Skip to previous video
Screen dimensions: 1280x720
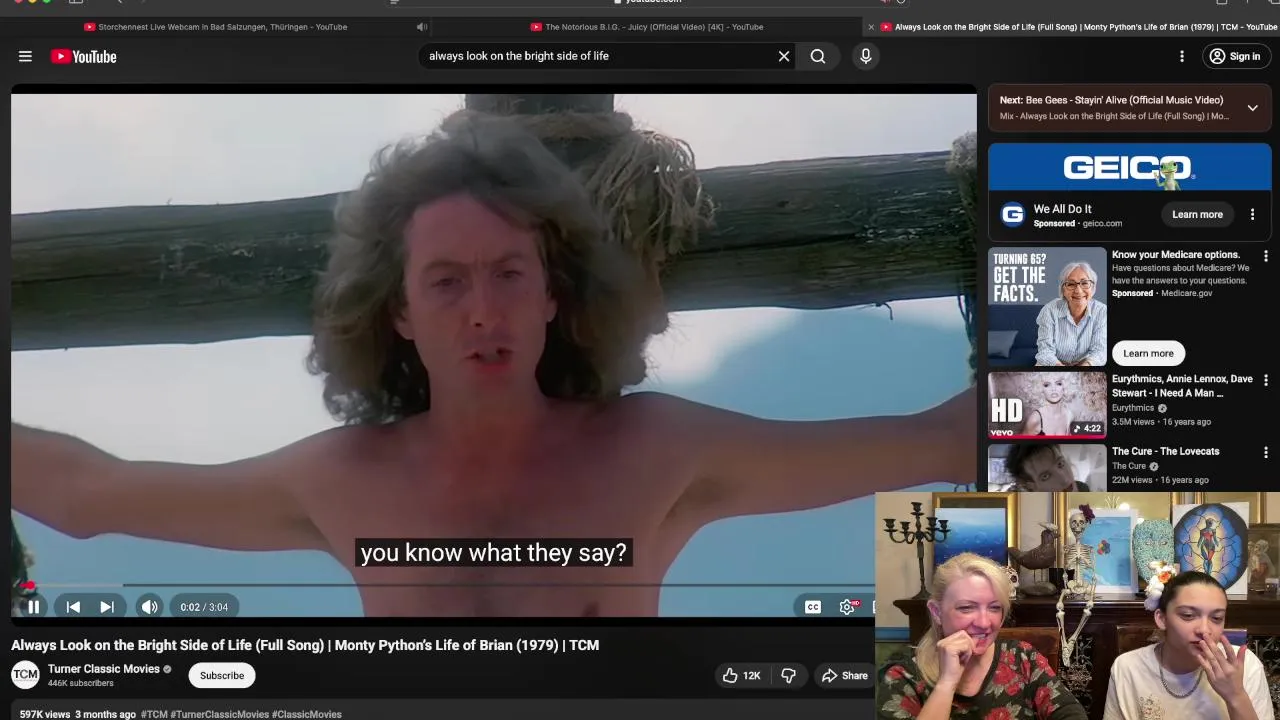(73, 607)
